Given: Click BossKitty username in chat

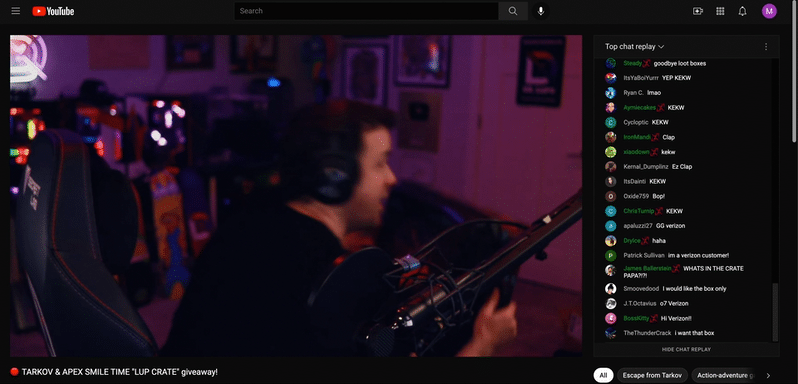Looking at the screenshot, I should (636, 318).
